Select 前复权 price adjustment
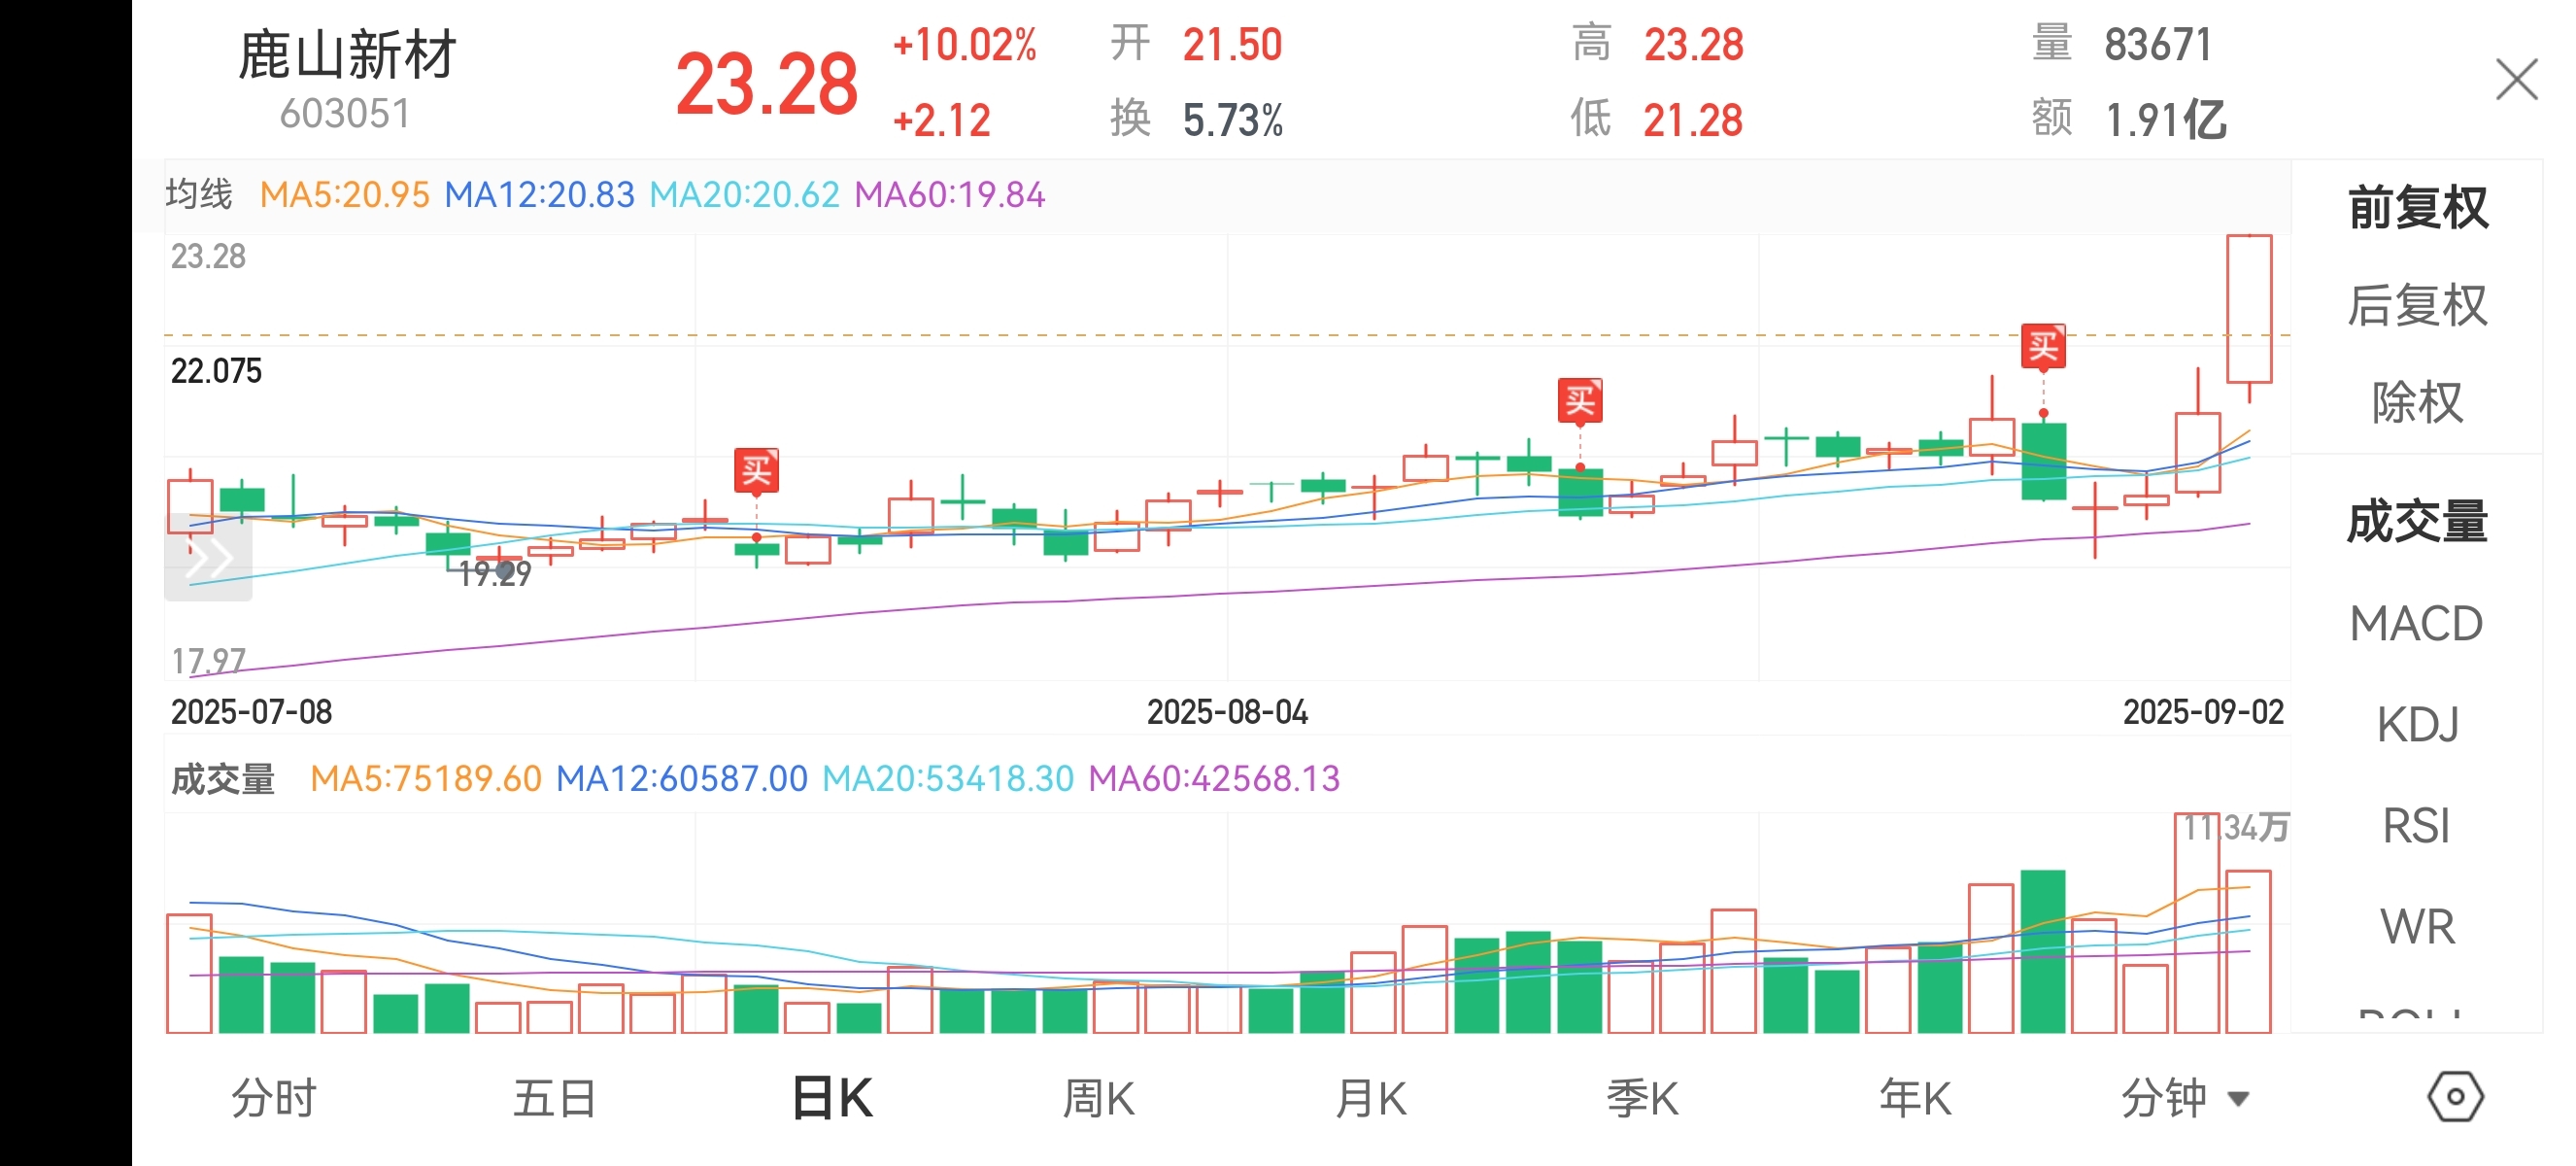 [2417, 208]
